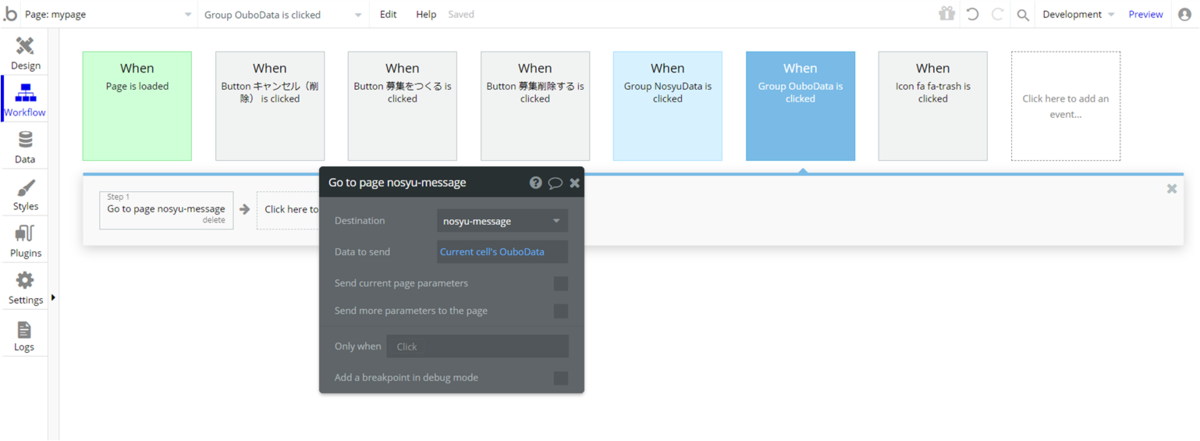Viewport: 1200px width, 441px height.
Task: Select the Button キャンセル（削除） is clicked event
Action: point(270,106)
